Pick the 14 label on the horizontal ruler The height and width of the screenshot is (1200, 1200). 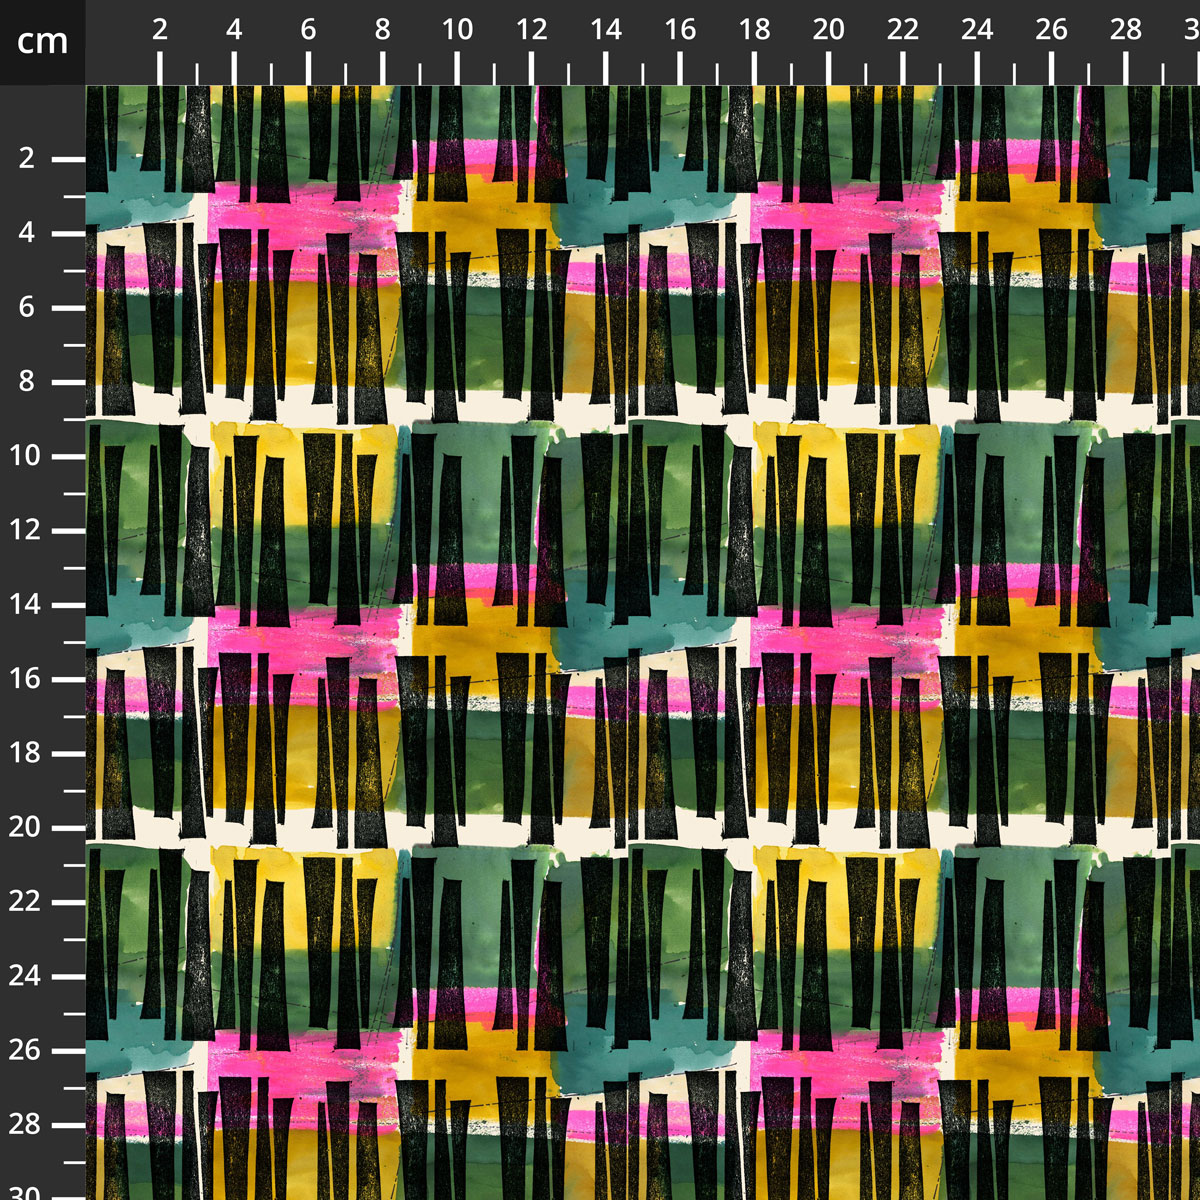(x=605, y=30)
